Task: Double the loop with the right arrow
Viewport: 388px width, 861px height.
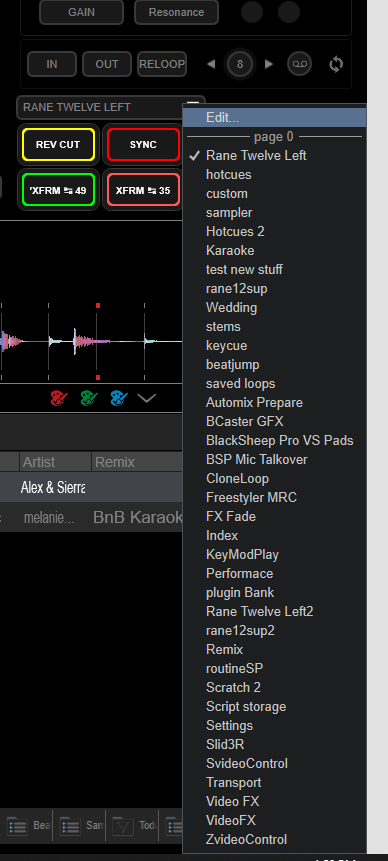Action: [268, 64]
